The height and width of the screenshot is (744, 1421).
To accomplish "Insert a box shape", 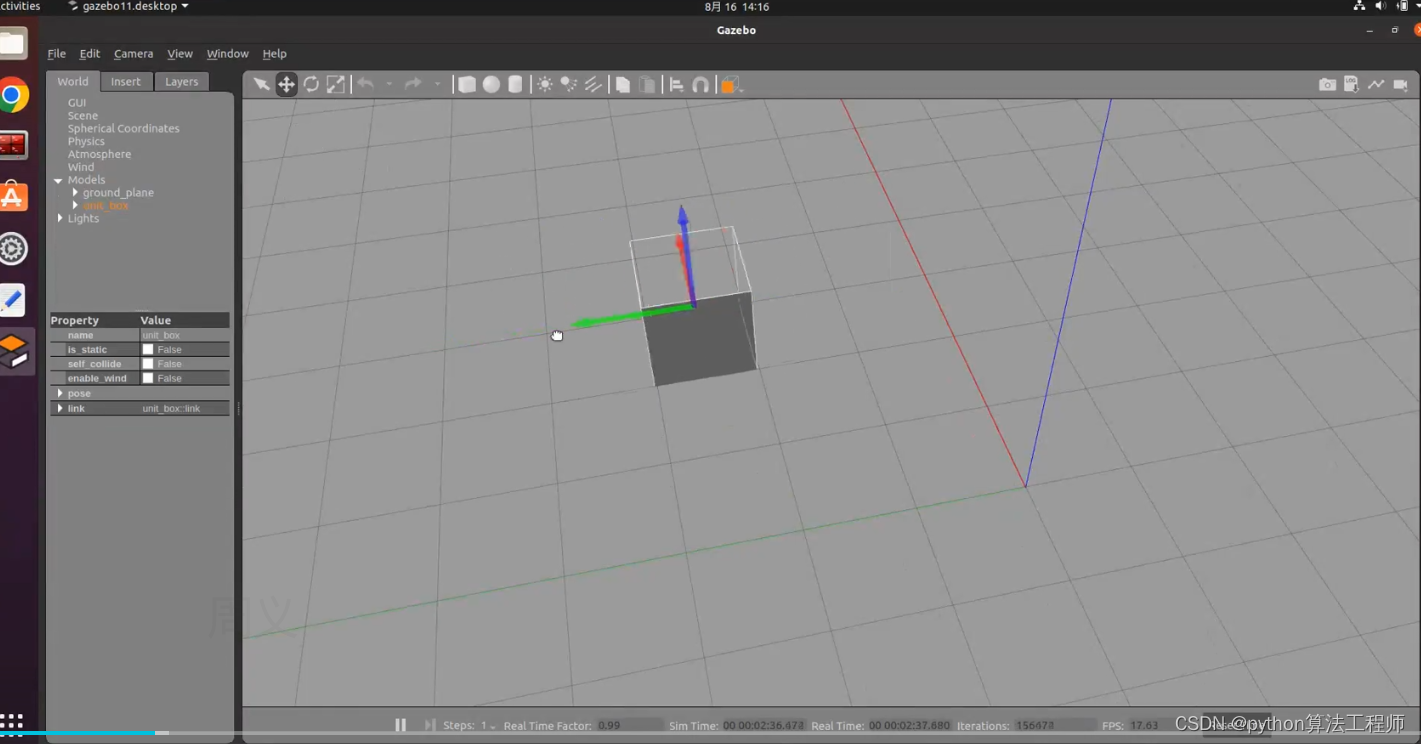I will pyautogui.click(x=467, y=85).
